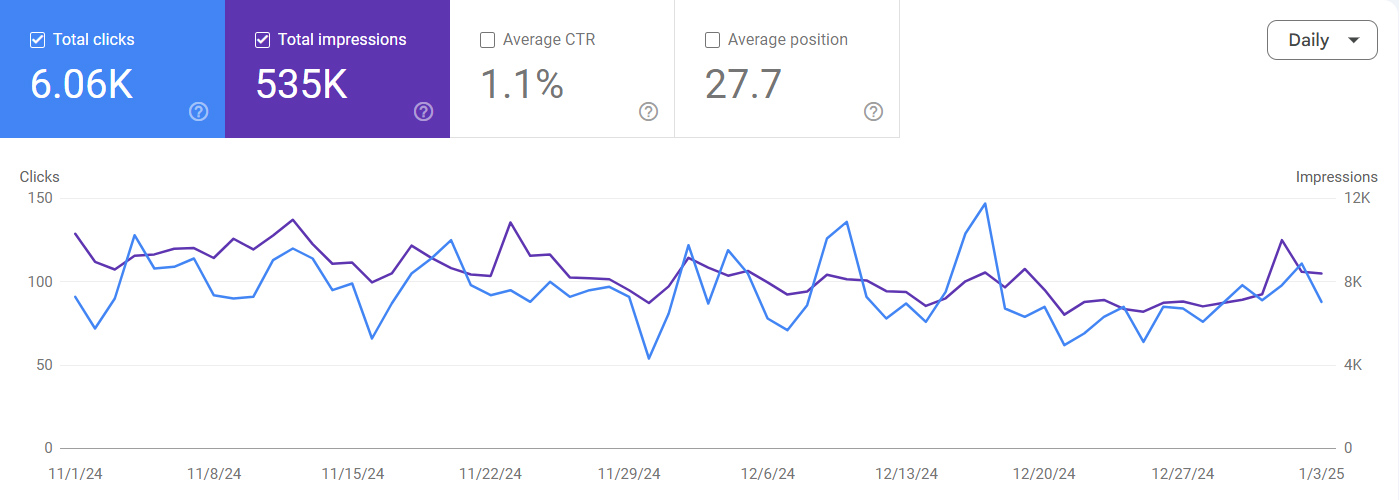1400x500 pixels.
Task: Click the 11/1/24 date label on axis
Action: click(76, 473)
